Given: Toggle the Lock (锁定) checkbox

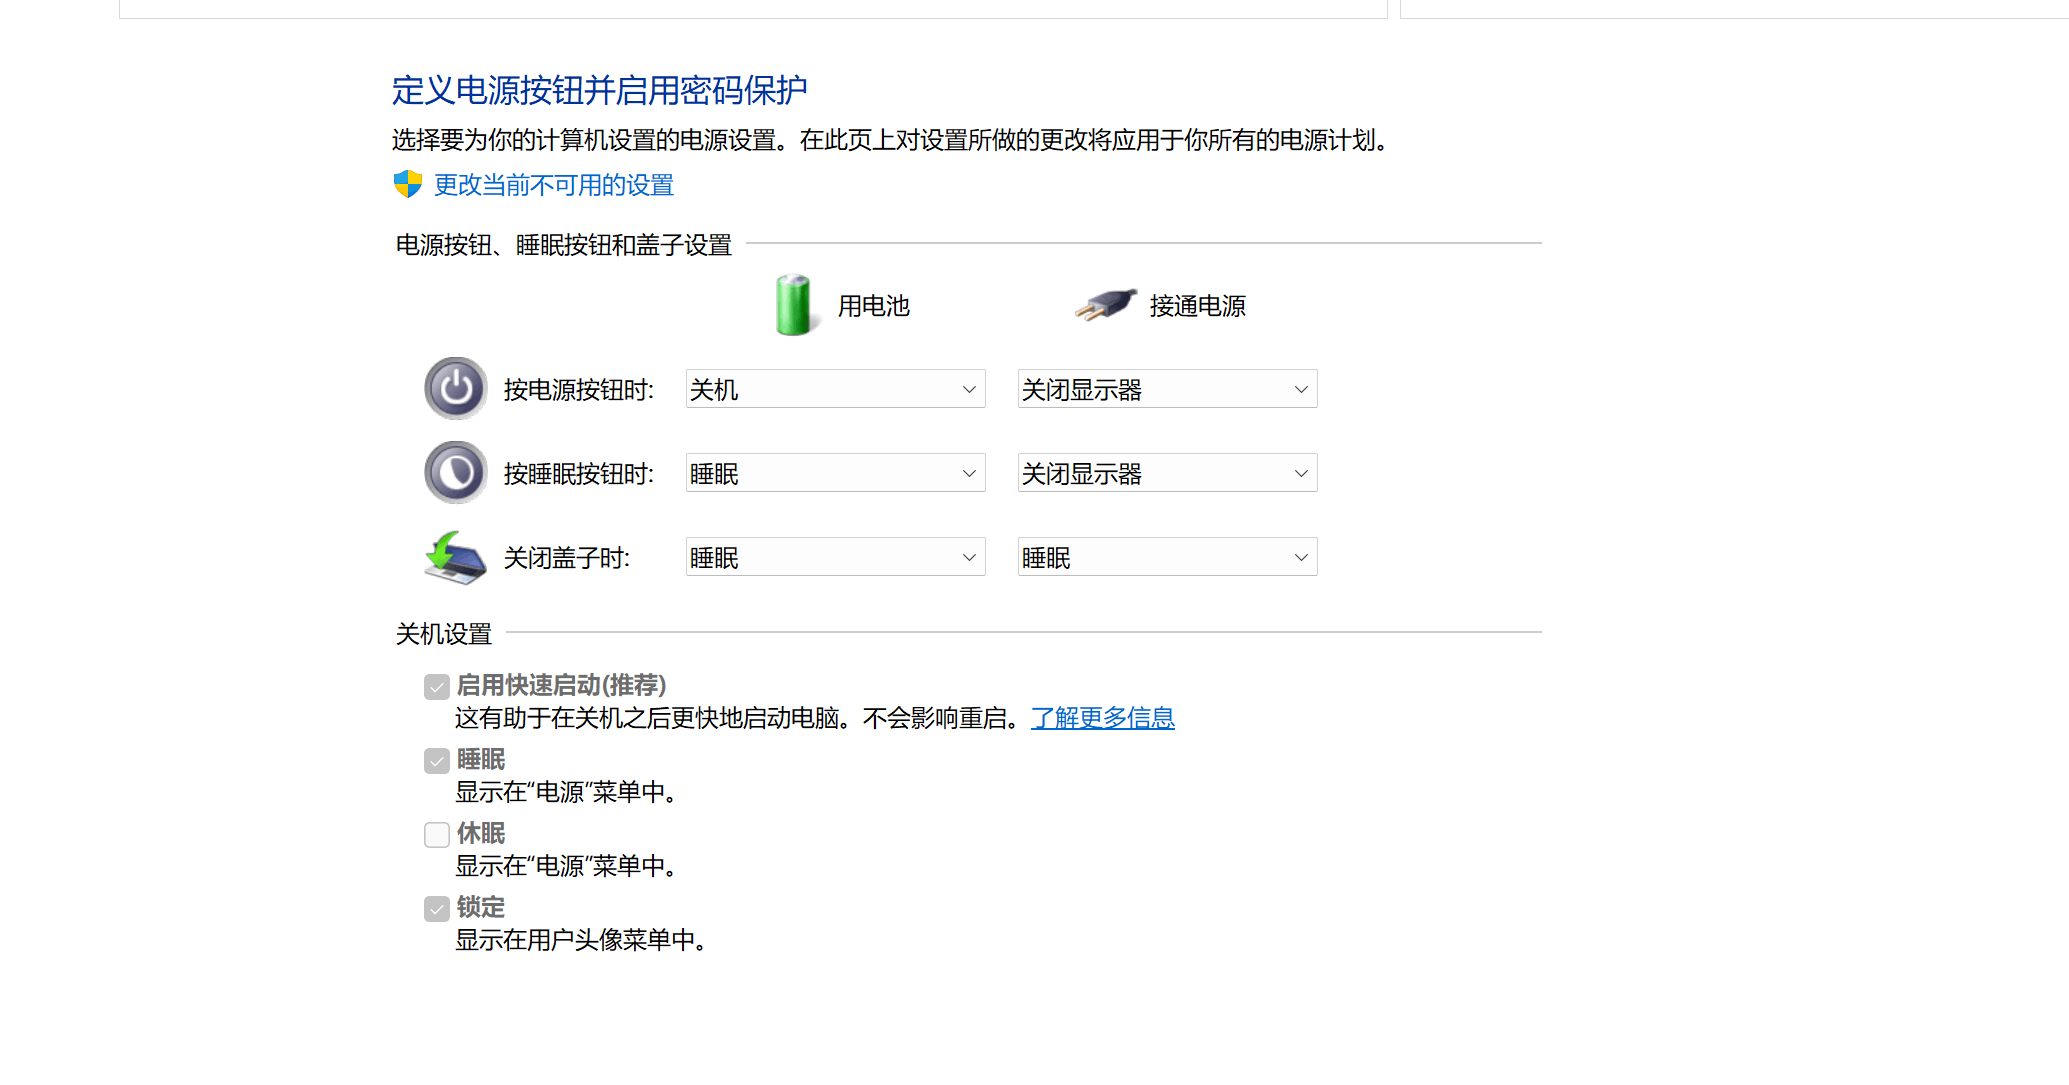Looking at the screenshot, I should click(437, 909).
